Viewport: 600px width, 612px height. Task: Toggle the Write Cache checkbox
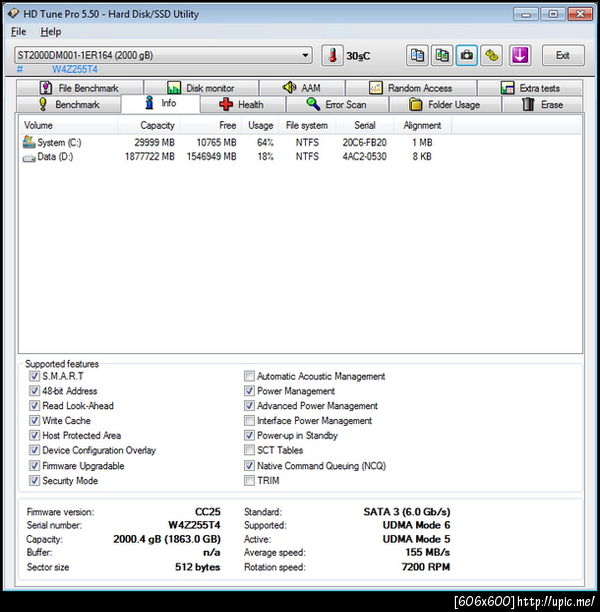[34, 420]
